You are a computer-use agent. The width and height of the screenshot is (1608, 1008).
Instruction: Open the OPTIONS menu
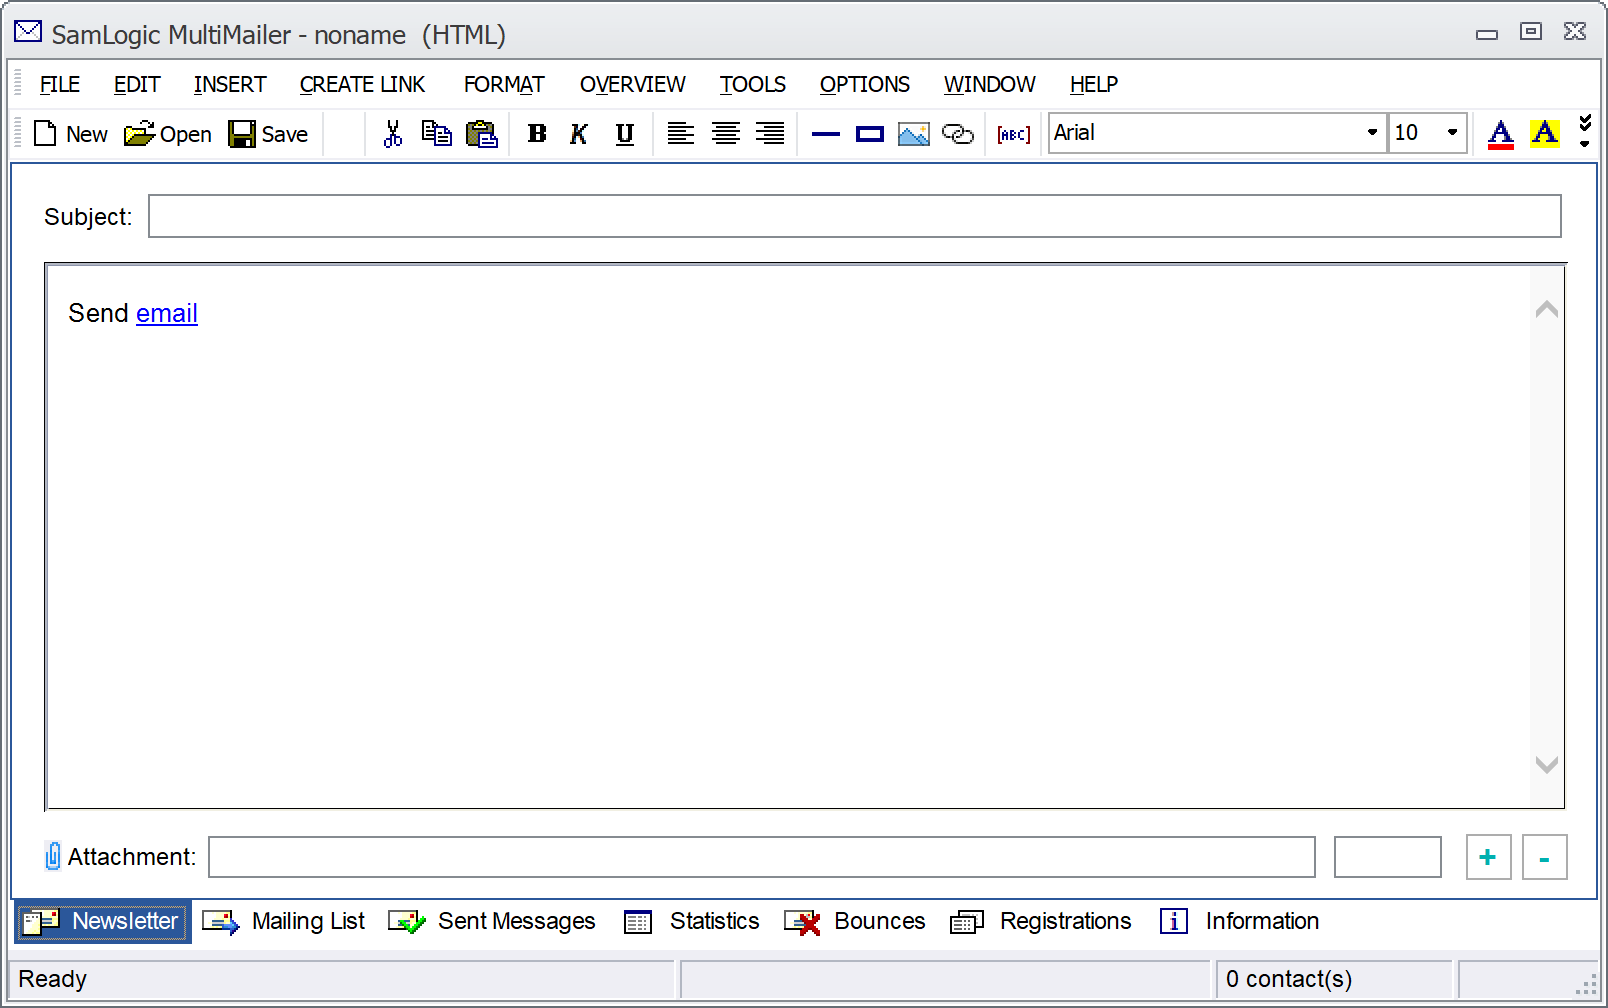[x=865, y=85]
